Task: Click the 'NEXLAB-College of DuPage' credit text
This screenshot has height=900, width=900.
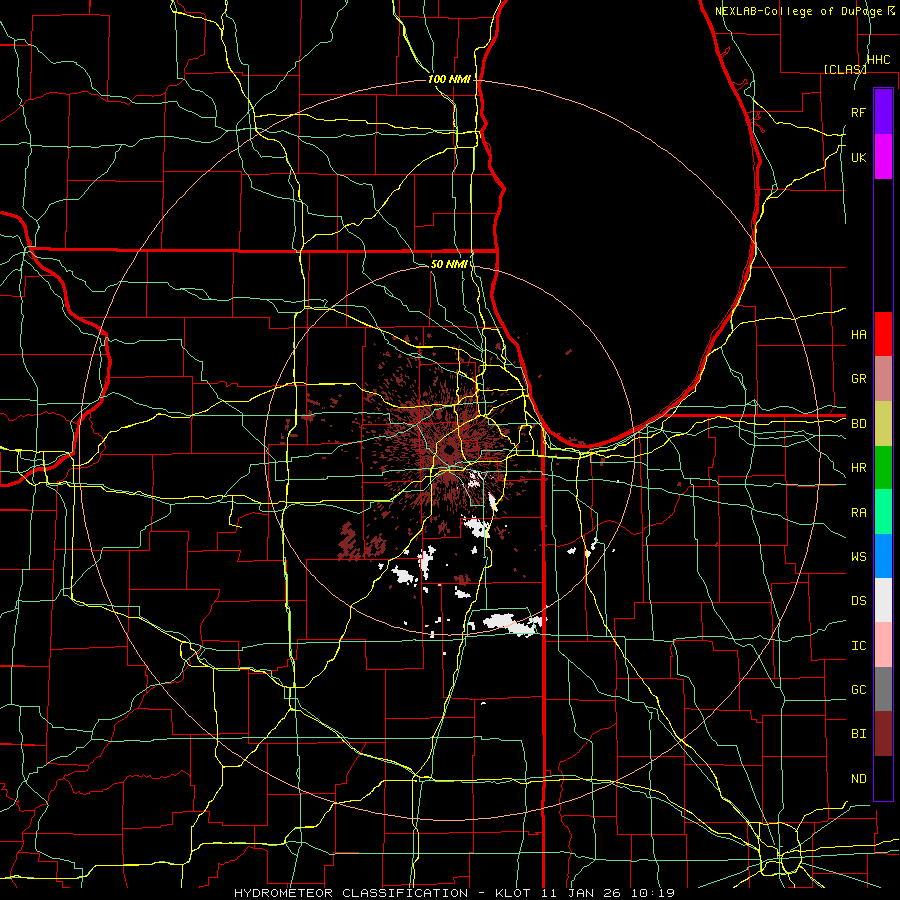Action: tap(800, 11)
